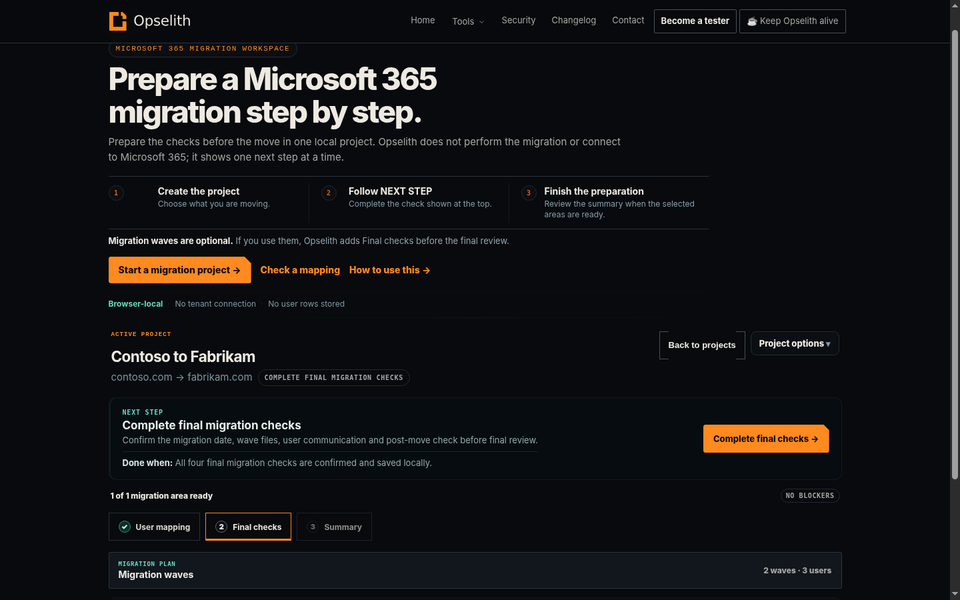Click the step 1 circle beside Create the project
This screenshot has height=600, width=960.
(116, 193)
